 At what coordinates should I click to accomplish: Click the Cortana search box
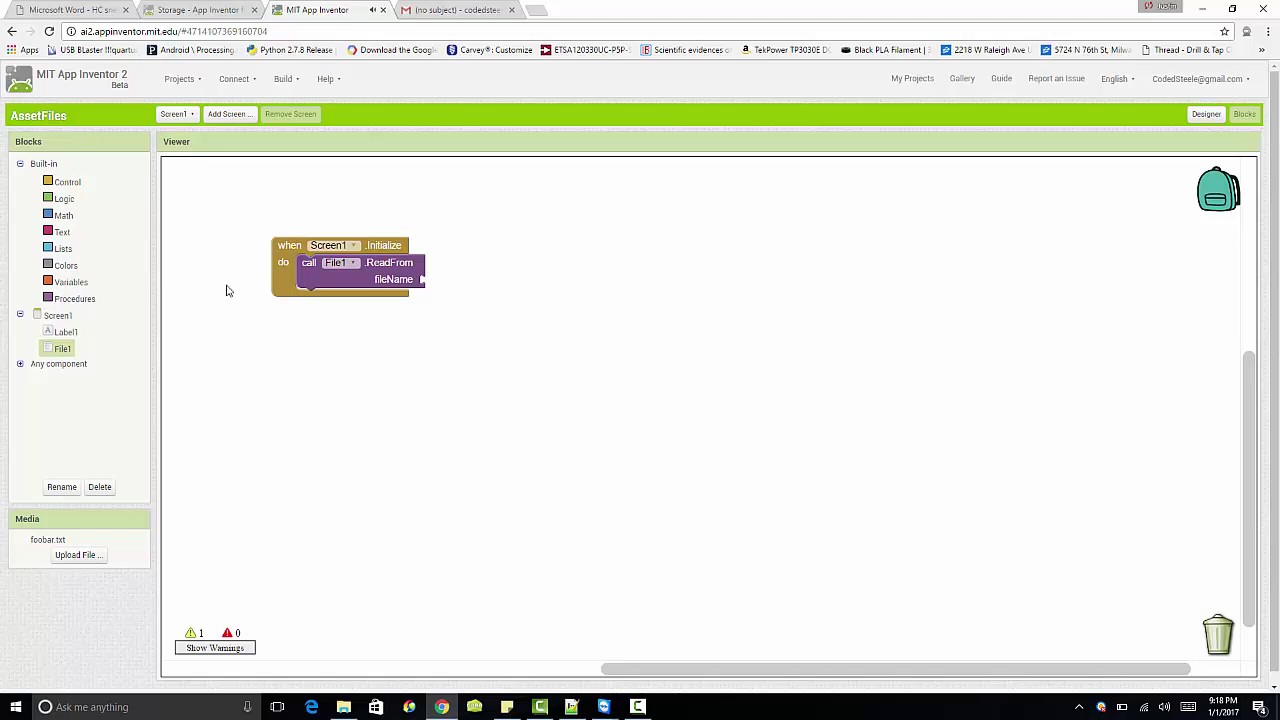(145, 707)
